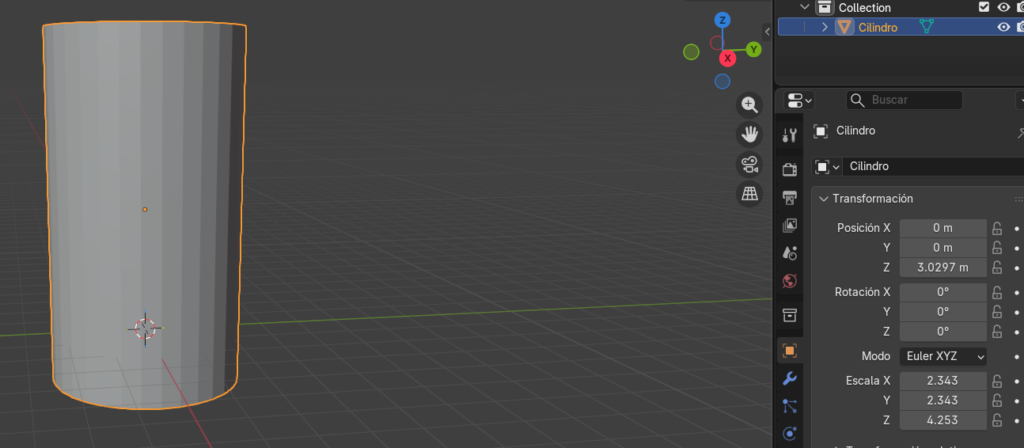
Task: Open the Scene properties tab
Action: pos(790,253)
